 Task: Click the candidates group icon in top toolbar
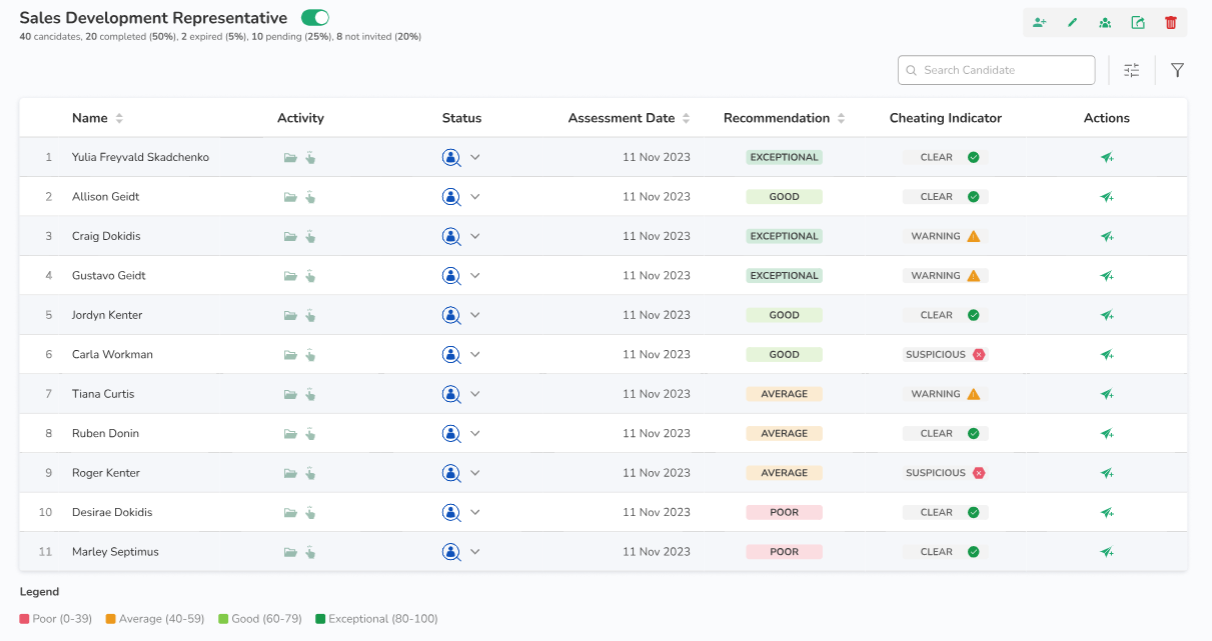[1105, 22]
